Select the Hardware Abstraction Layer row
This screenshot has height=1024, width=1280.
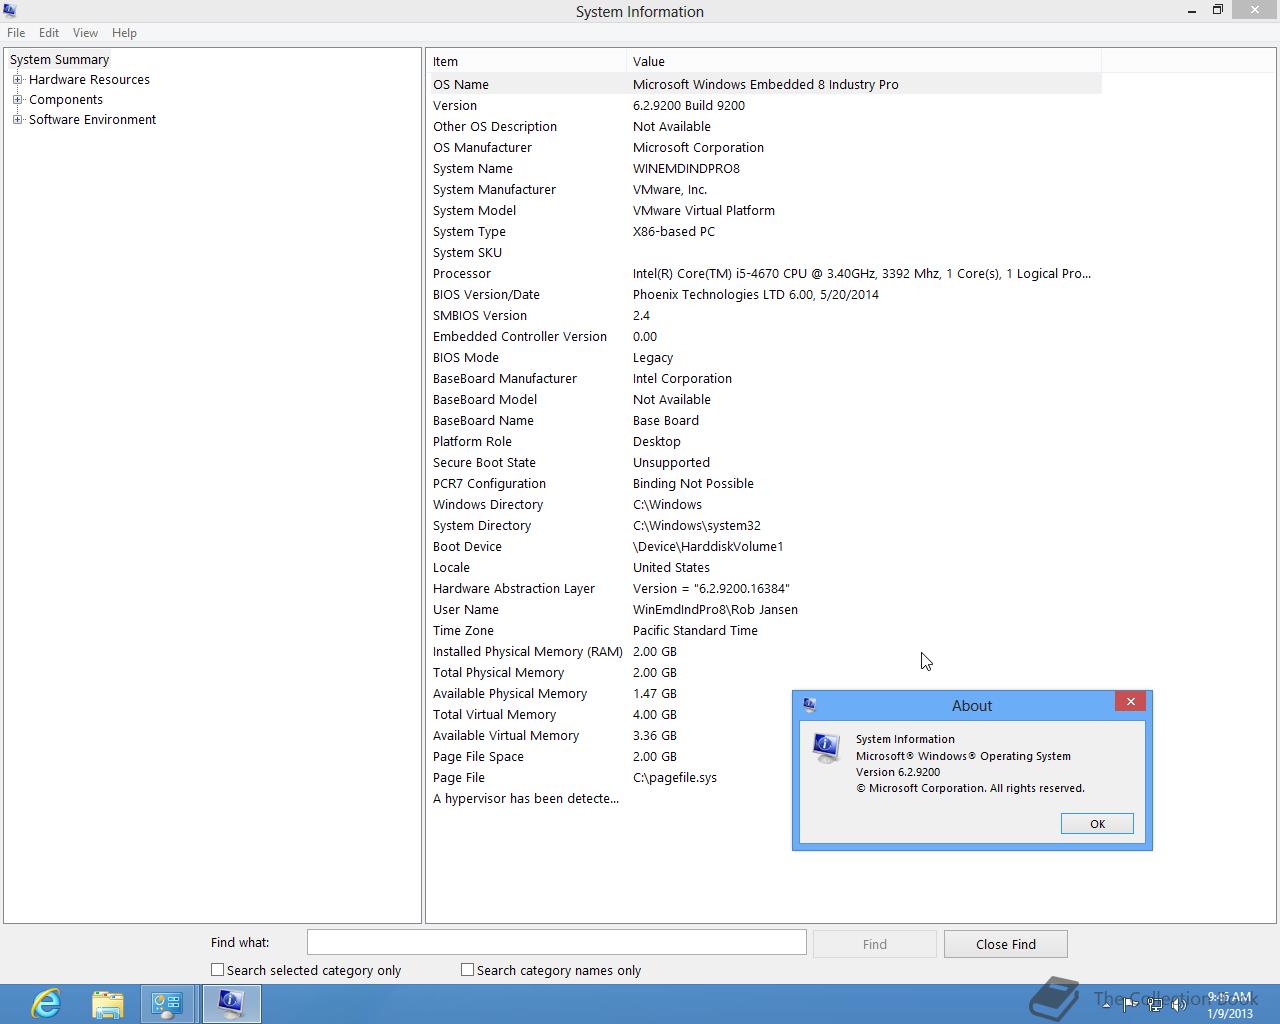point(765,588)
